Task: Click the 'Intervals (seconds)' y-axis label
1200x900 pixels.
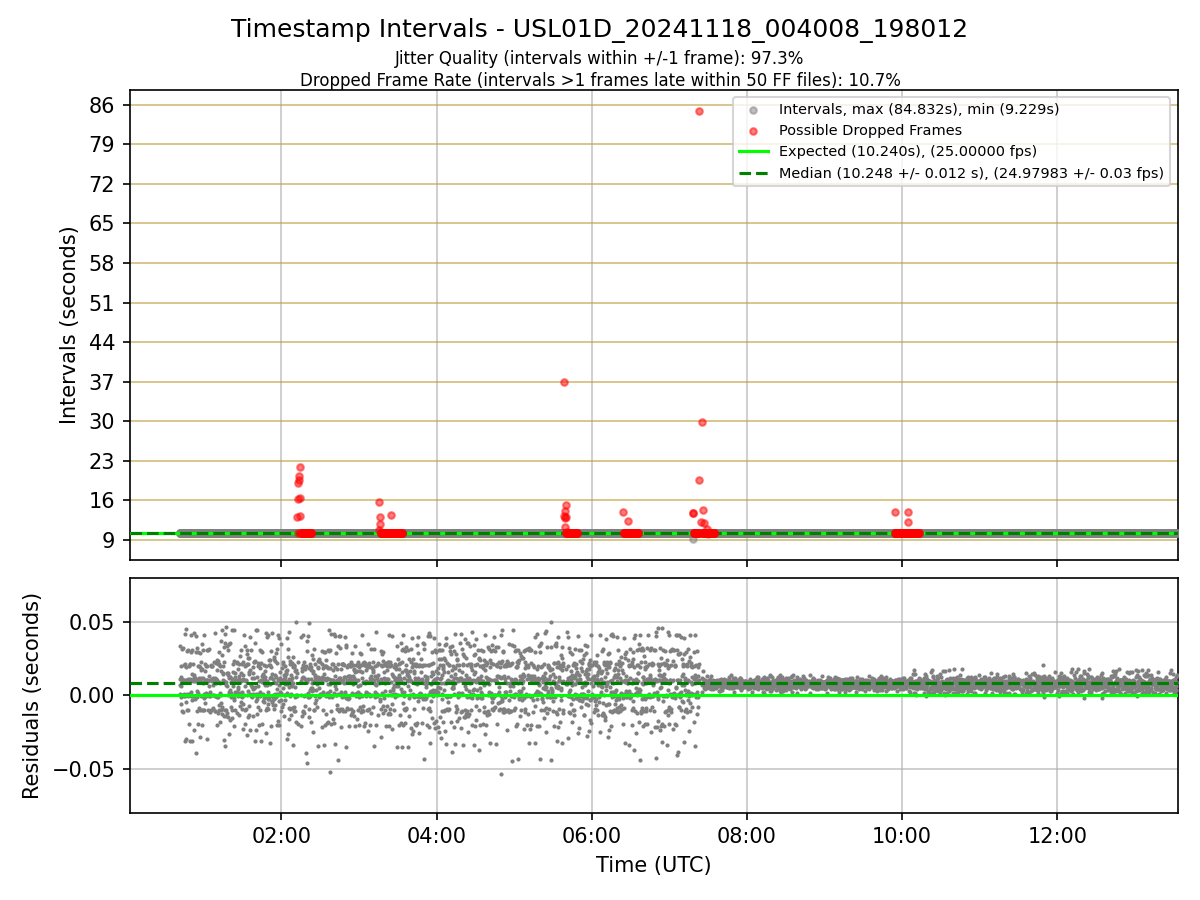Action: click(x=68, y=325)
